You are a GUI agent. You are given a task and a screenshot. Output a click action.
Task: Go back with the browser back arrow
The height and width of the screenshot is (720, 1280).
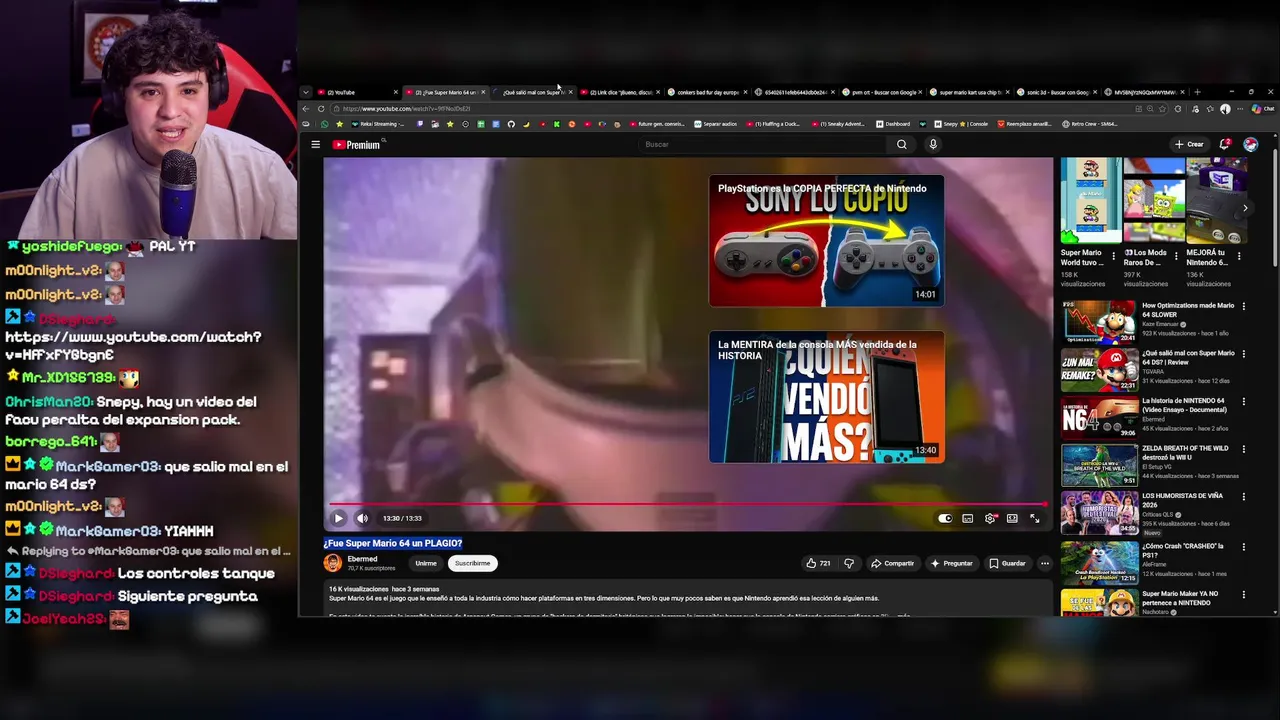306,108
